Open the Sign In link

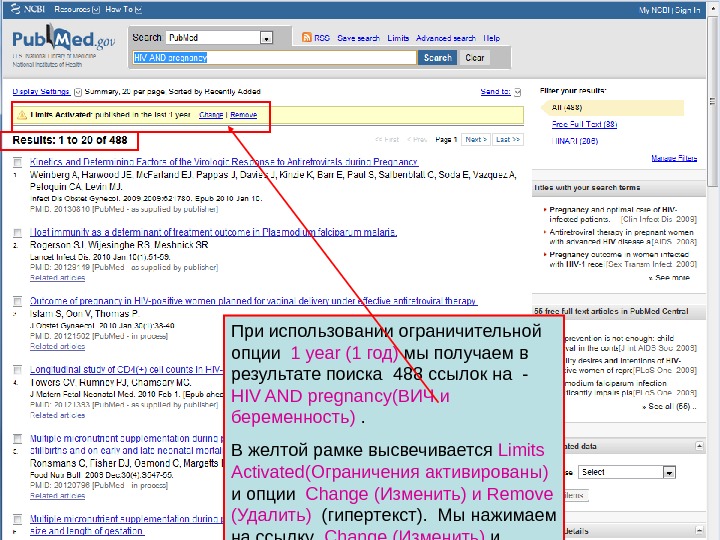tap(687, 10)
